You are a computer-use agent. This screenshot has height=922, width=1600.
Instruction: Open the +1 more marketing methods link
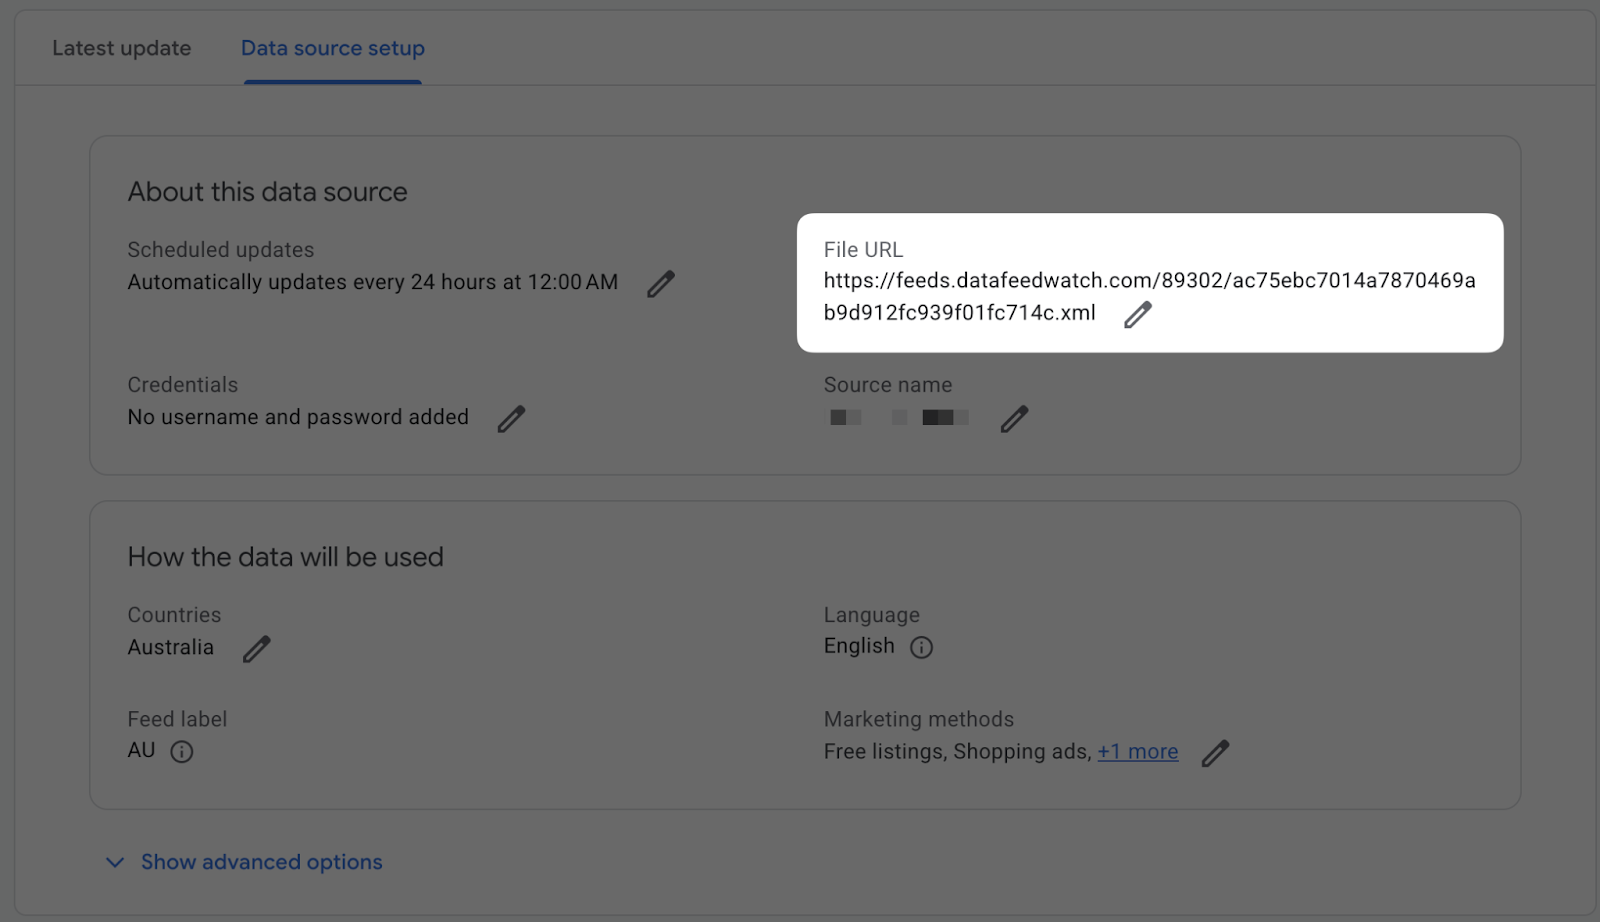point(1137,752)
